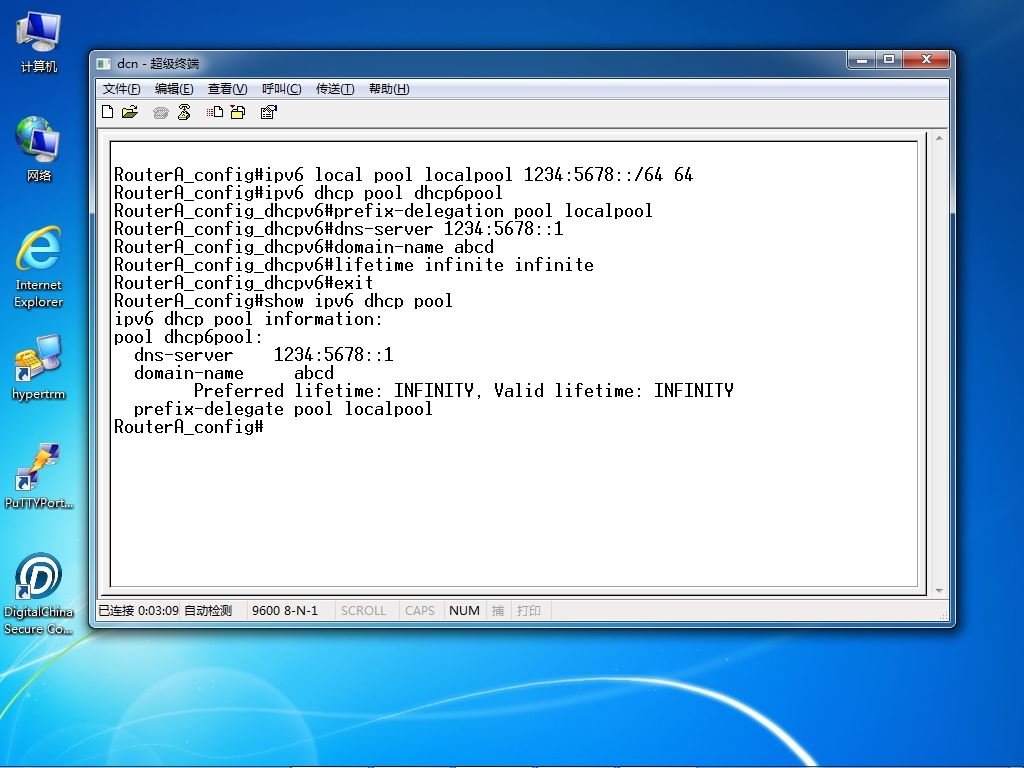
Task: Maximize the dcn terminal window
Action: click(889, 60)
